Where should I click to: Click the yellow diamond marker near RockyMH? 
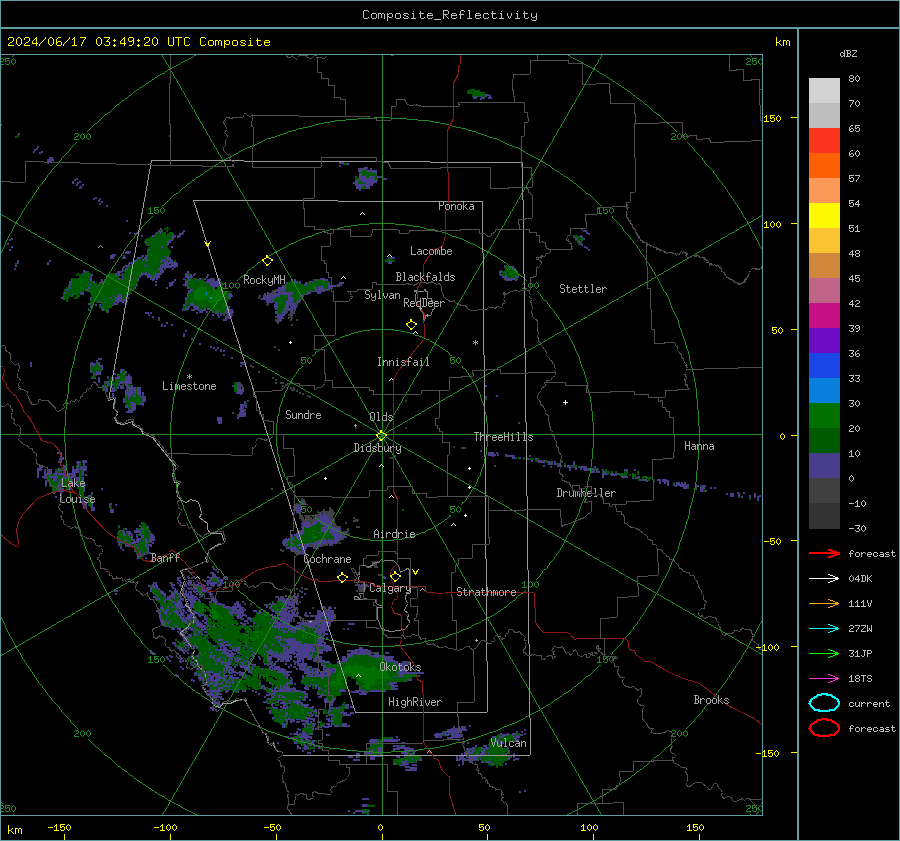pyautogui.click(x=267, y=261)
